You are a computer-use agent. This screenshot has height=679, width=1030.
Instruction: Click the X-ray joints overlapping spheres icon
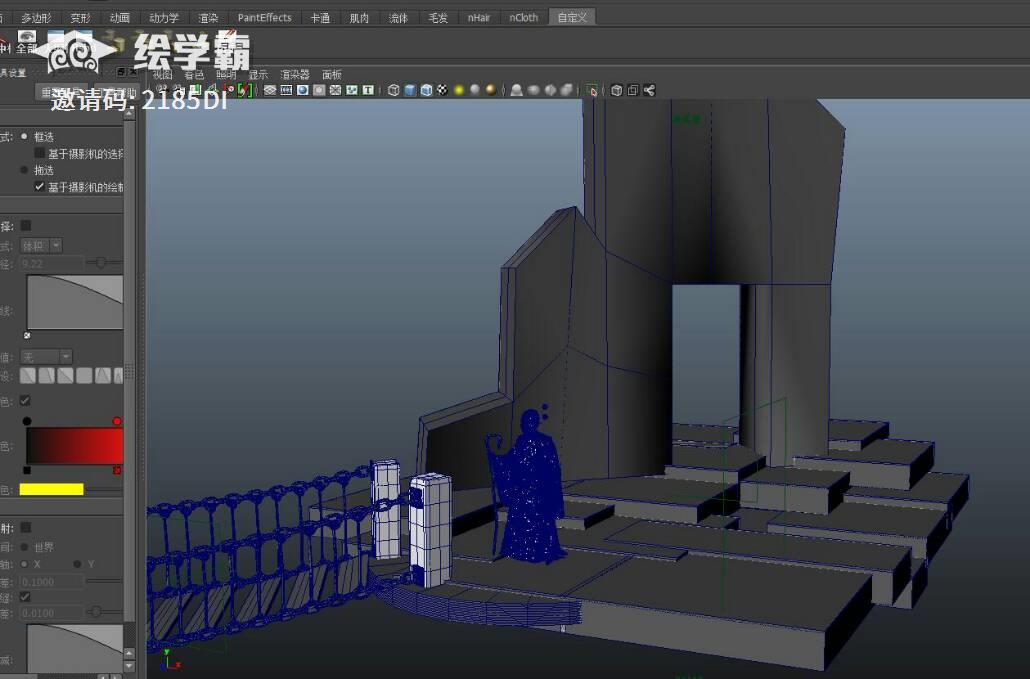coord(566,91)
